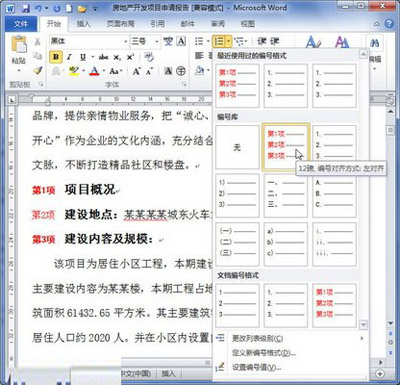Screen dimensions: 400x385
Task: Click the Format Painter brush icon
Action: tap(38, 70)
